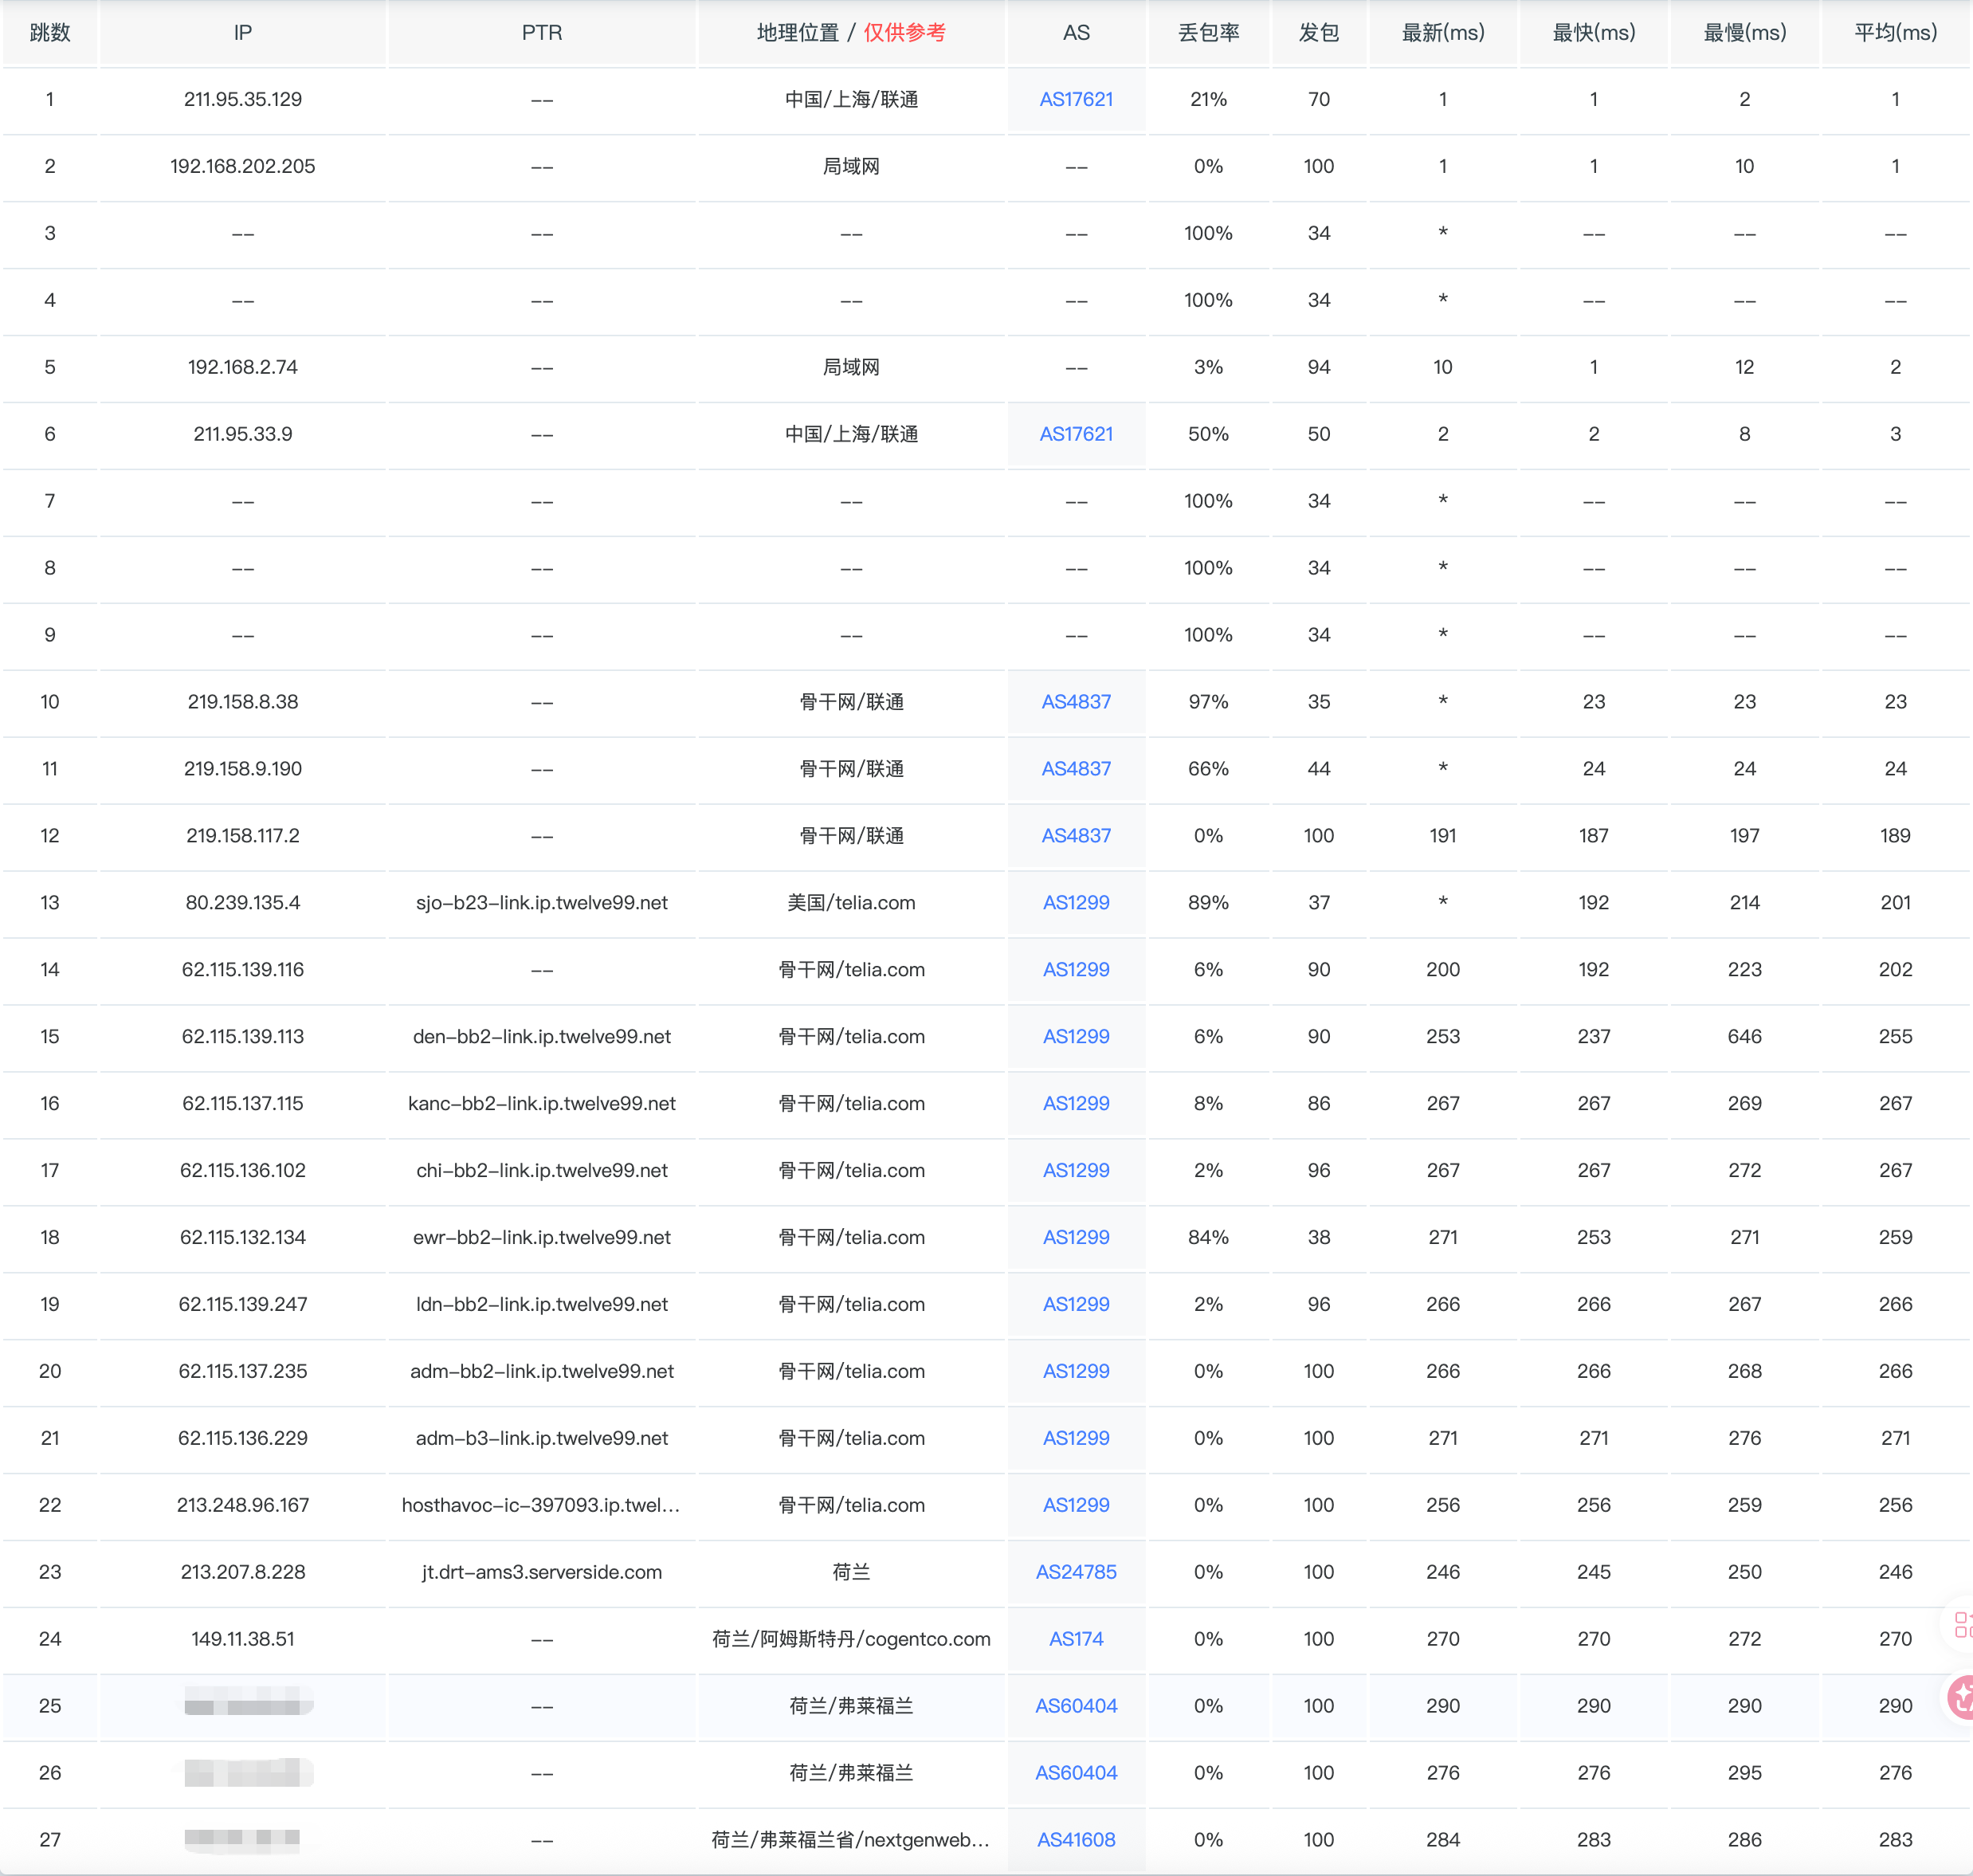This screenshot has height=1876, width=1973.
Task: Open AS4837 link for 219.158.117.2
Action: [x=1076, y=836]
